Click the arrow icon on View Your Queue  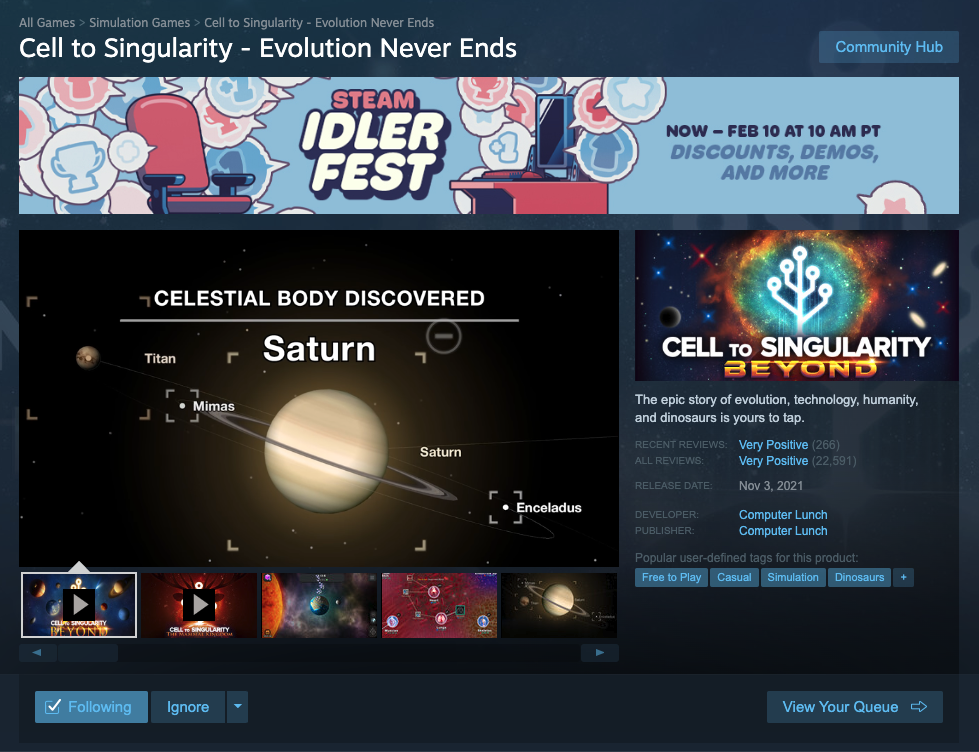click(x=919, y=706)
